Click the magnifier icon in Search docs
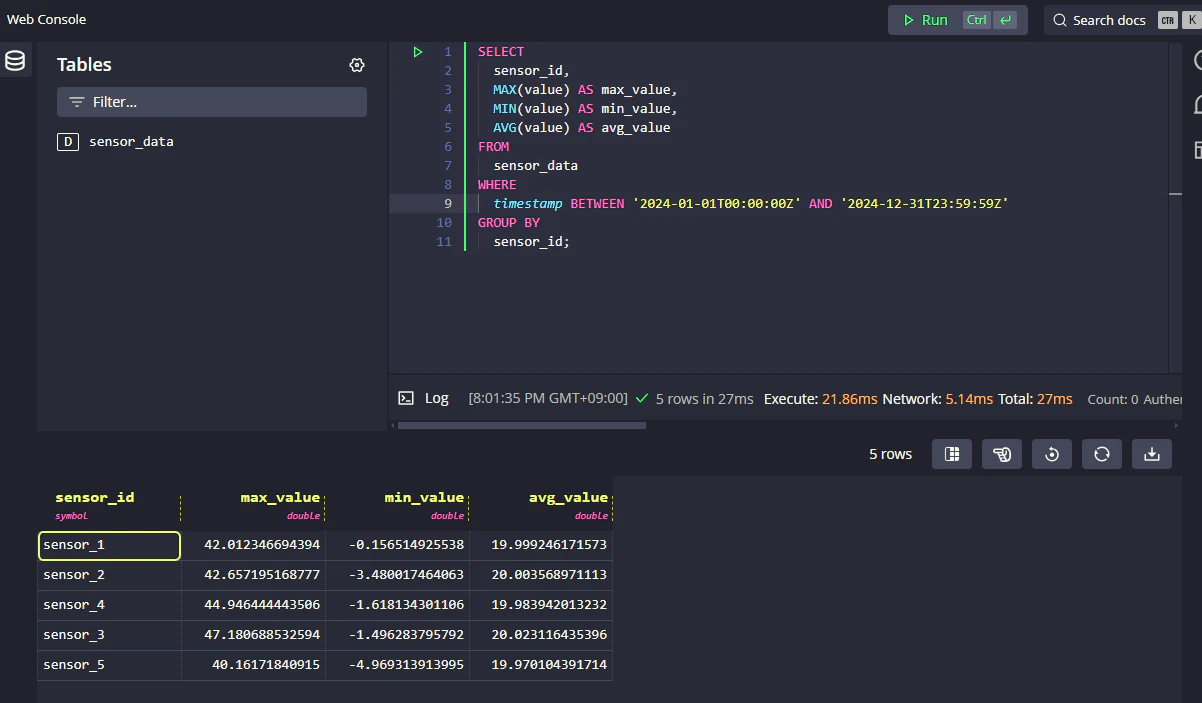The height and width of the screenshot is (703, 1202). coord(1061,20)
